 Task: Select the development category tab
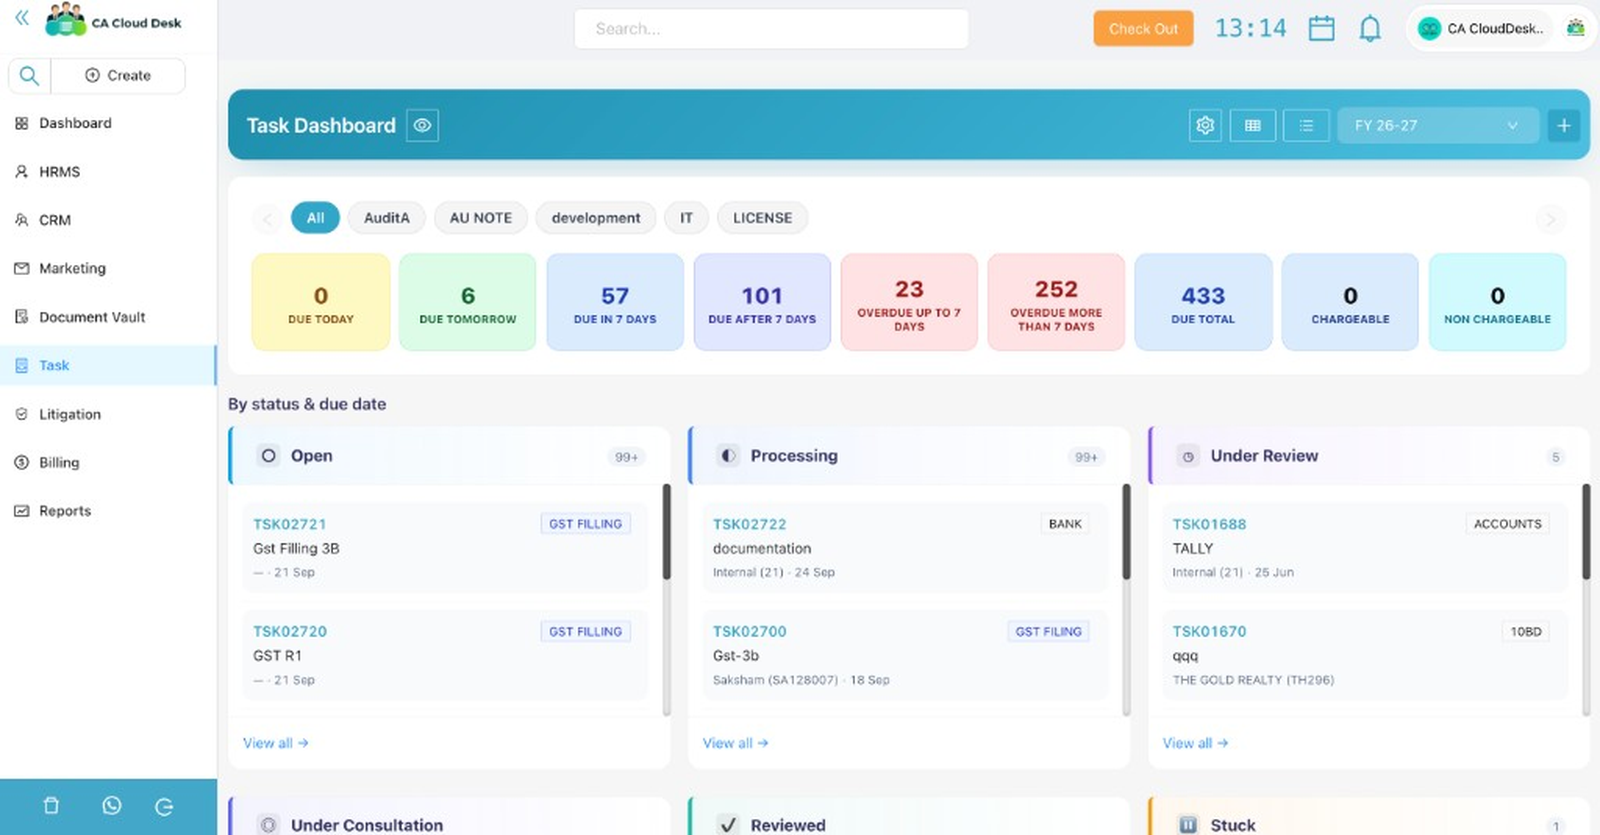tap(596, 218)
